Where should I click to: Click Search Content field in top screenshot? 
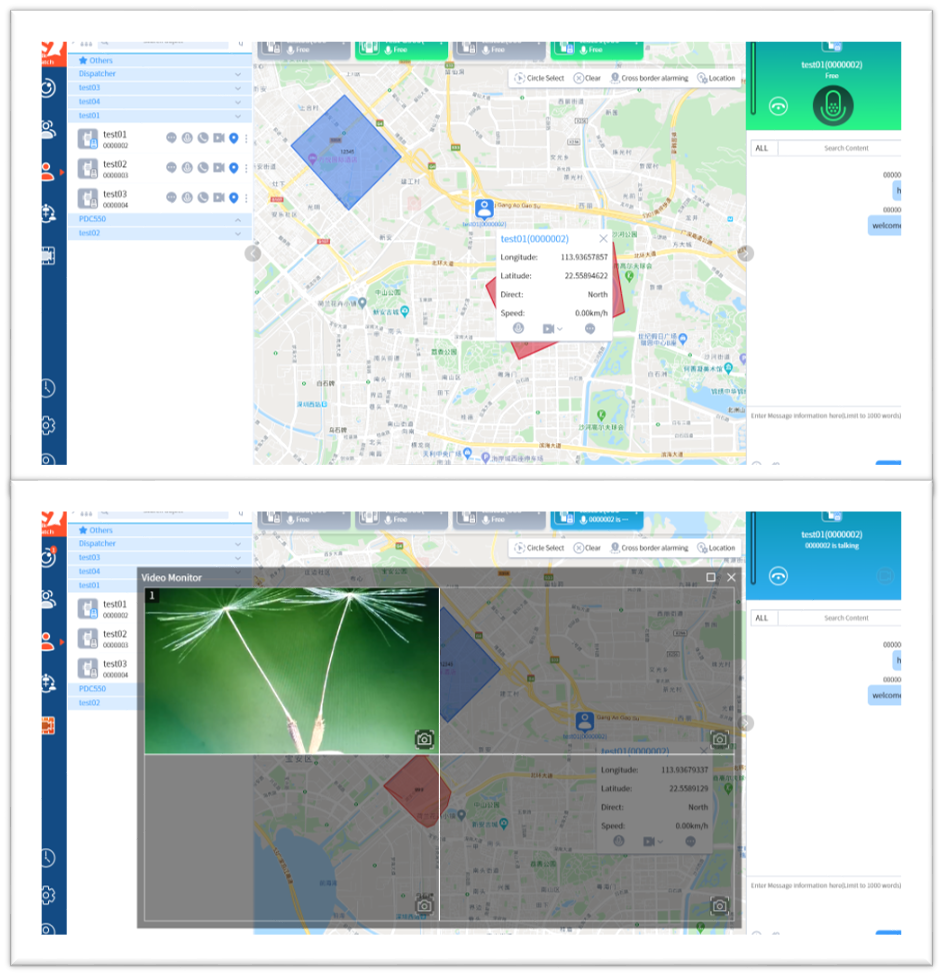click(x=840, y=148)
